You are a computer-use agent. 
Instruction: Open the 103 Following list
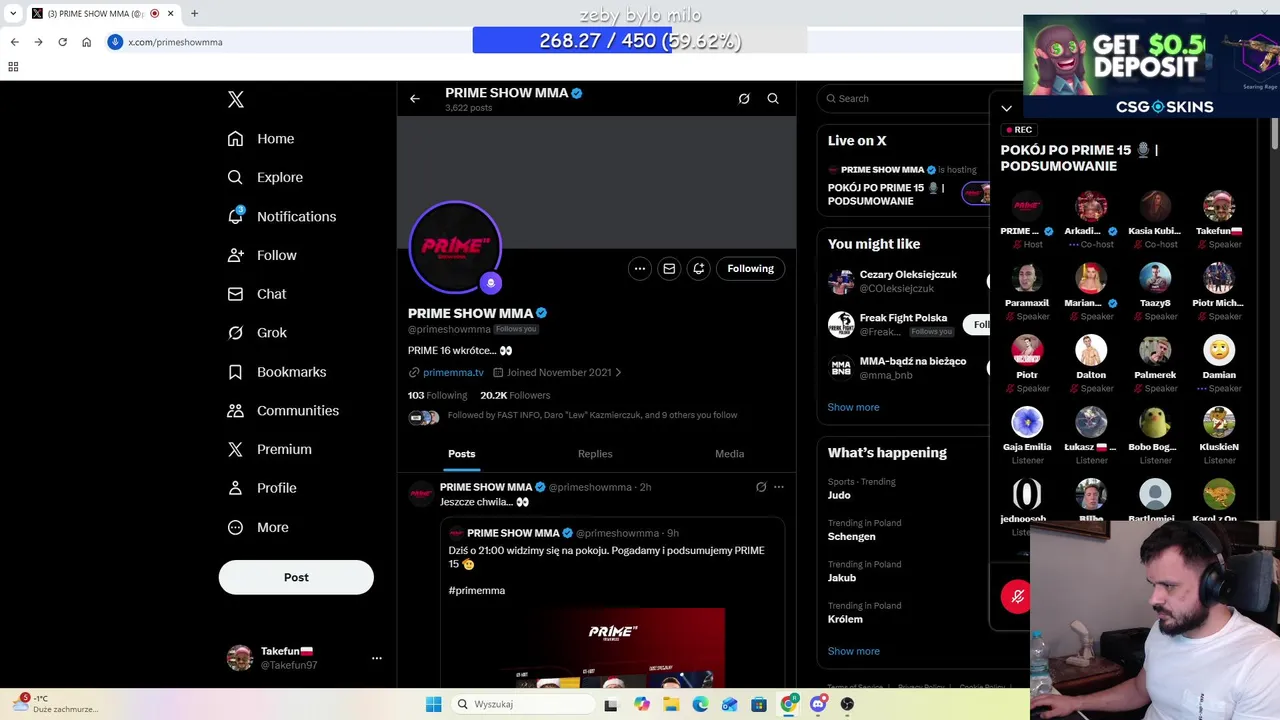click(x=437, y=395)
